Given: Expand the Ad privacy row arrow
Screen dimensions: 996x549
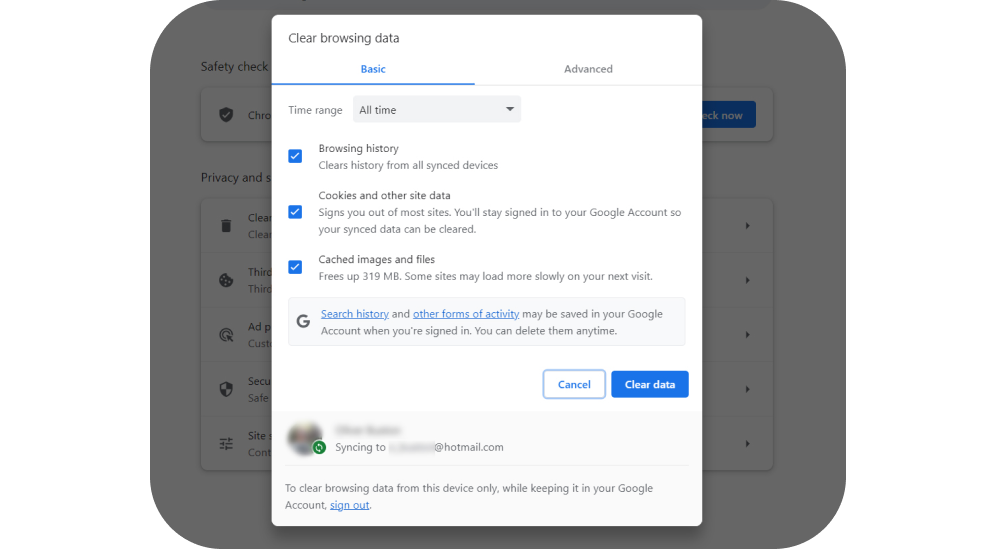Looking at the screenshot, I should click(748, 335).
